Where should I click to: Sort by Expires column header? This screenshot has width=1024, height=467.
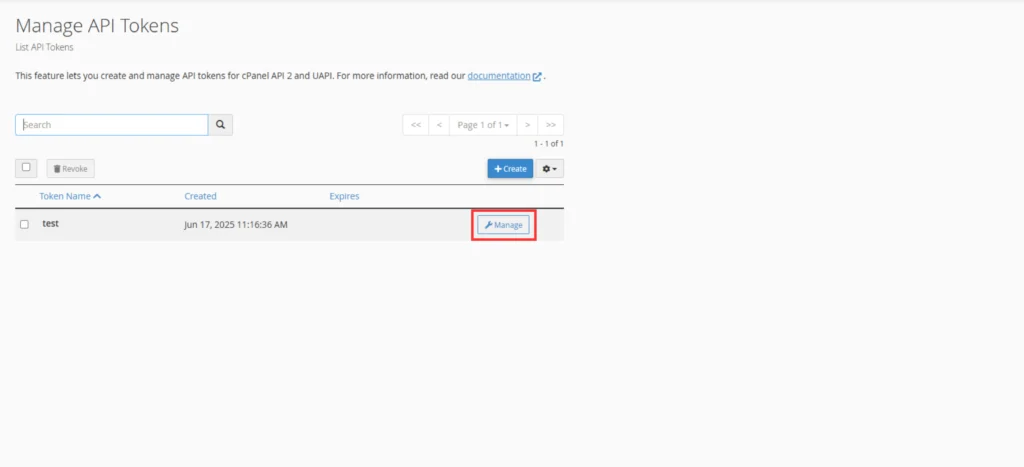(x=344, y=196)
